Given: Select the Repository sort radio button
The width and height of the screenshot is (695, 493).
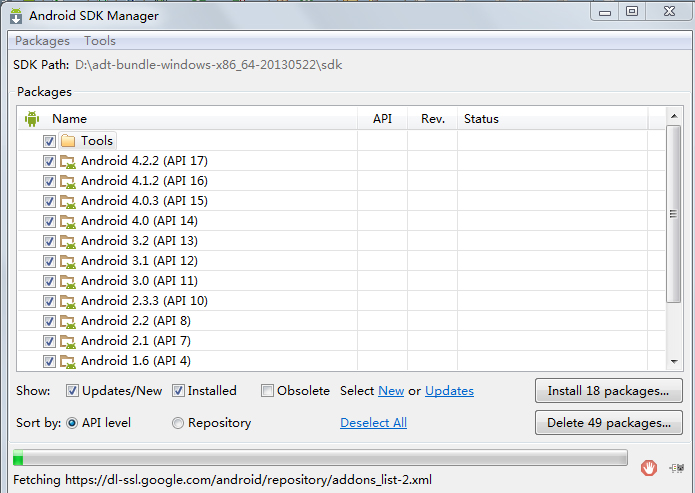Looking at the screenshot, I should tap(177, 423).
